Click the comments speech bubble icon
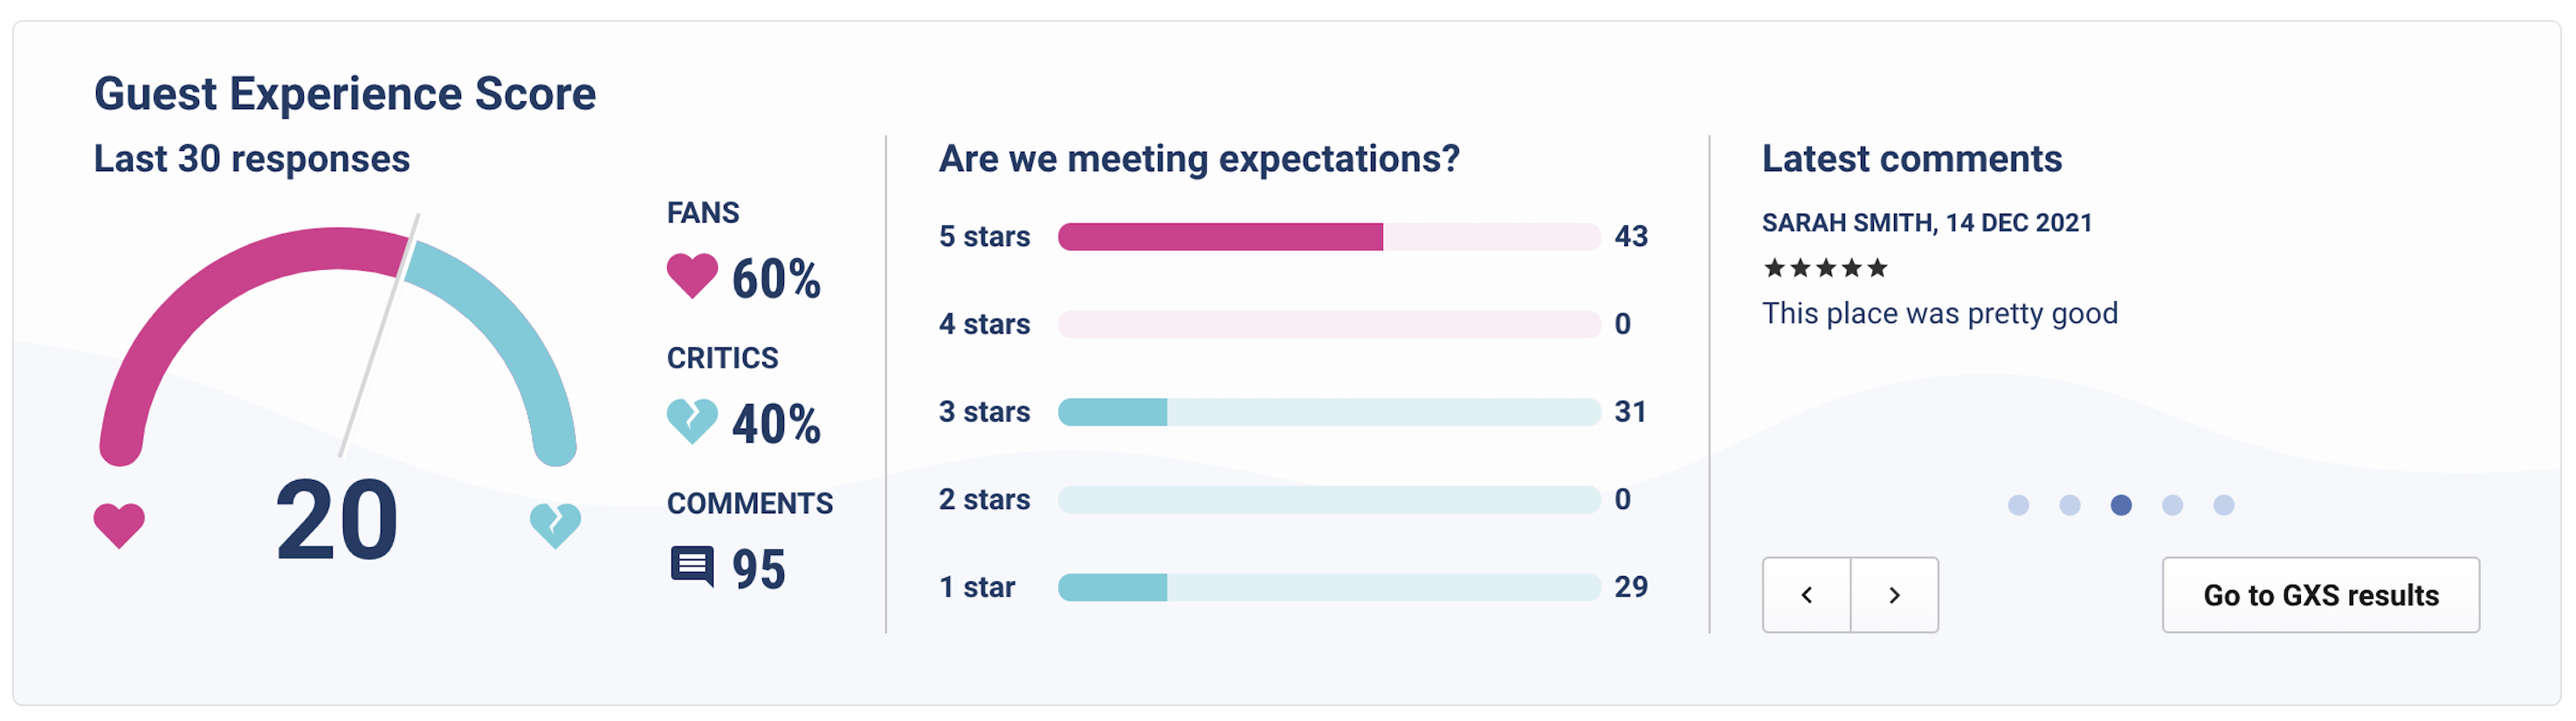 click(x=692, y=567)
